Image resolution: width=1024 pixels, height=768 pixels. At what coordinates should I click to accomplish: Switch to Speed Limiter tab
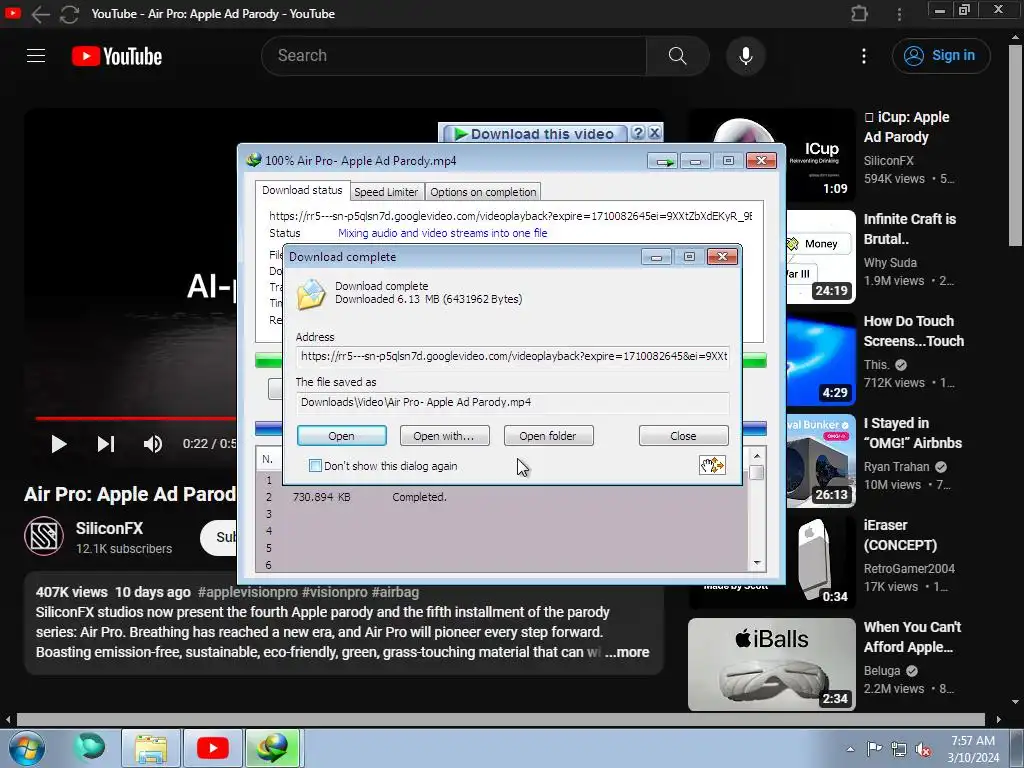[386, 192]
